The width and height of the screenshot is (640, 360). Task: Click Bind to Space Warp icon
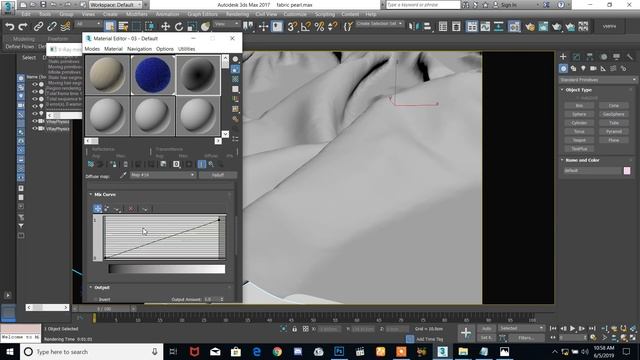pos(65,27)
